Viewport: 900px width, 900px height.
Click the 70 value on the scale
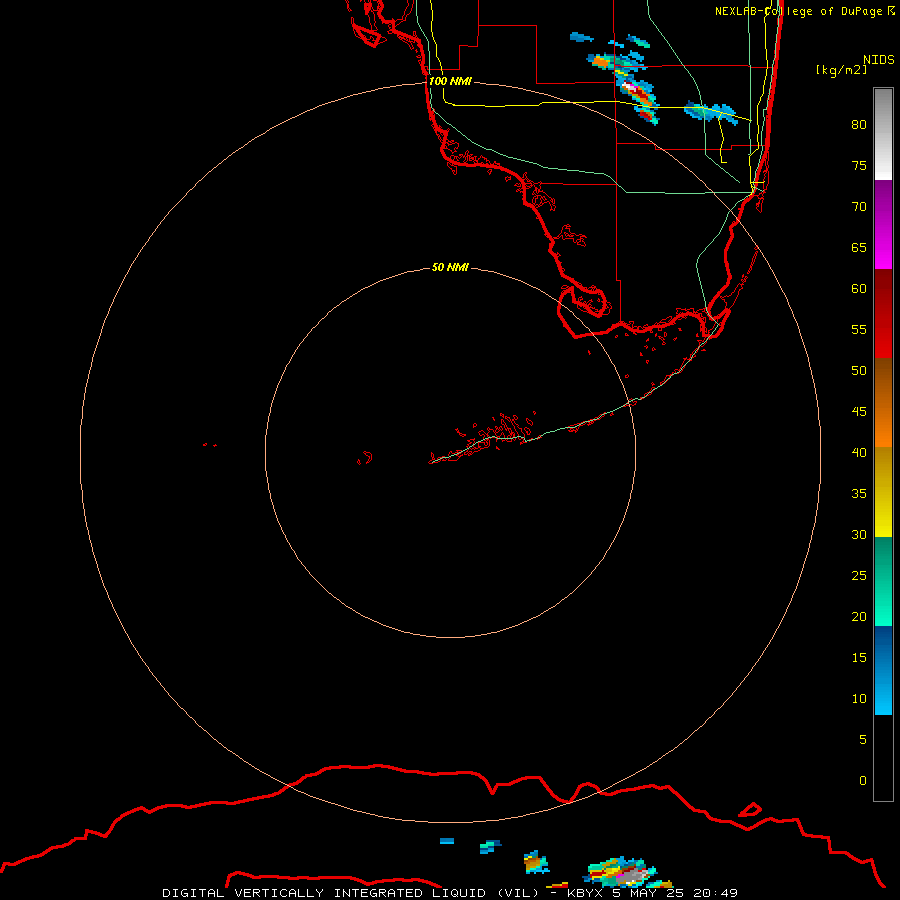[859, 207]
